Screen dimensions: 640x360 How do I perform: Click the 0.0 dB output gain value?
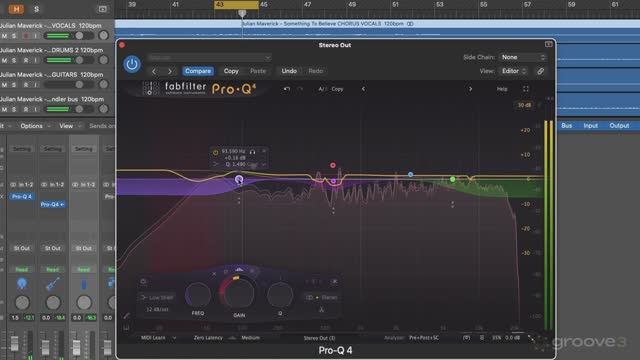[513, 338]
